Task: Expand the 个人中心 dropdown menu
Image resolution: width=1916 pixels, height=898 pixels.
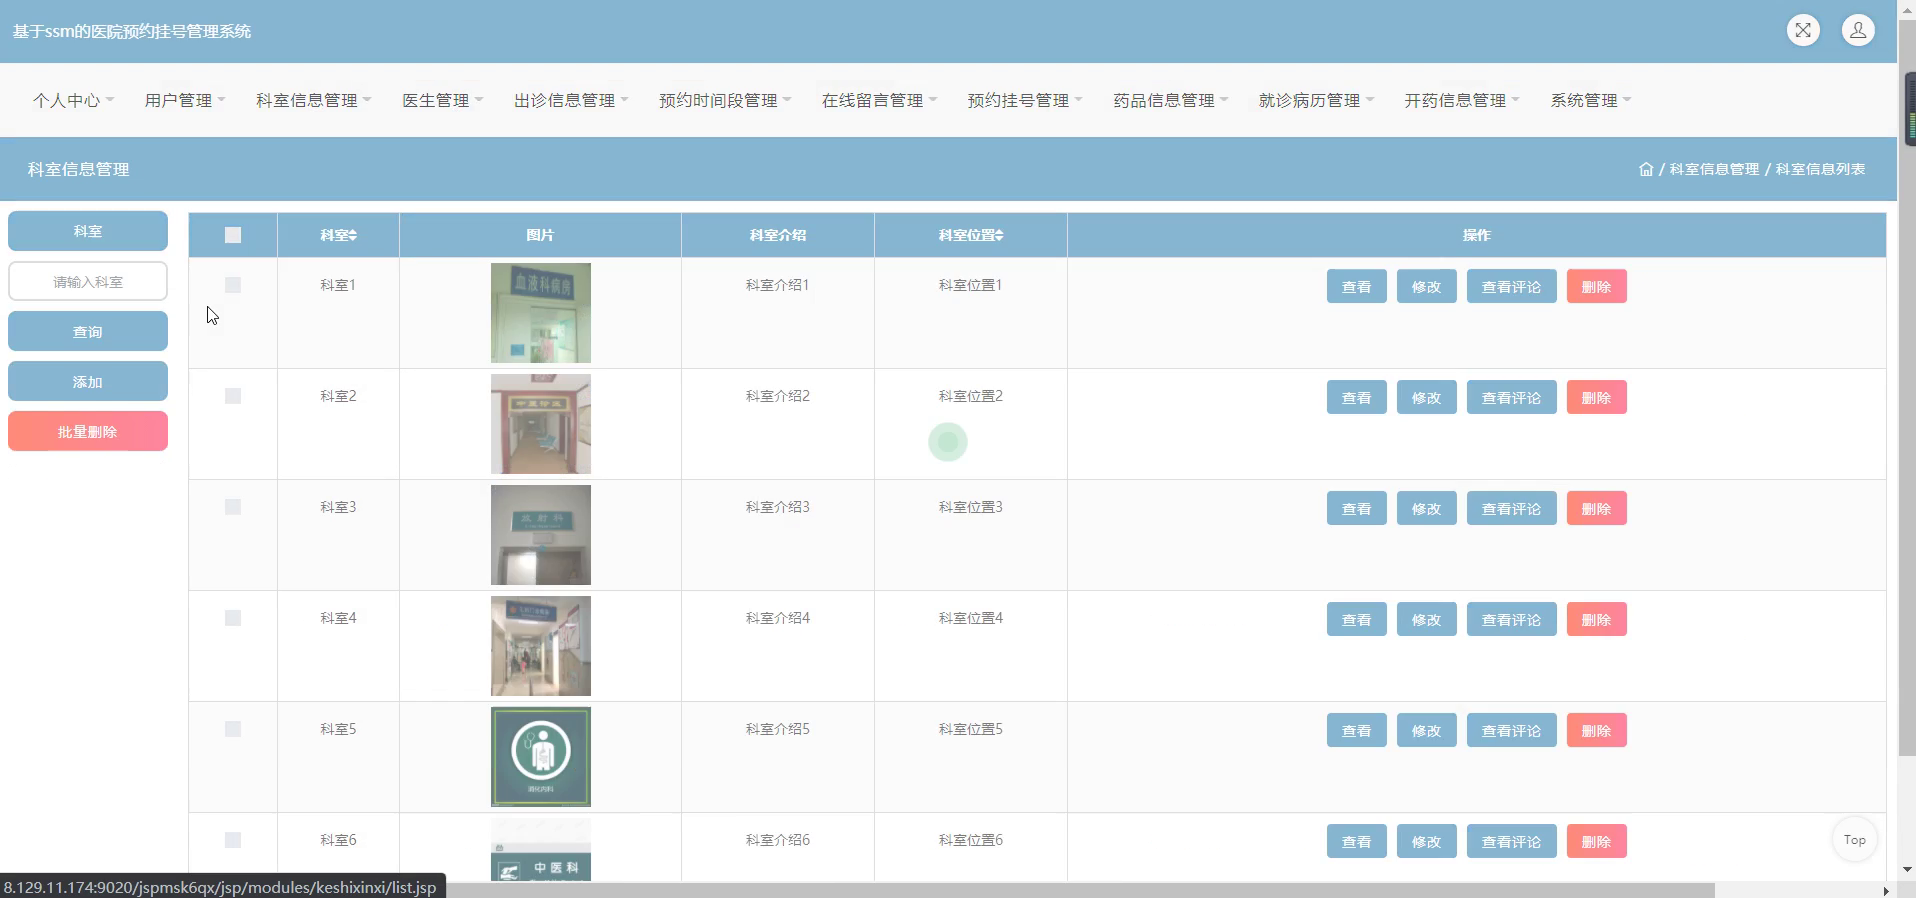Action: click(73, 100)
